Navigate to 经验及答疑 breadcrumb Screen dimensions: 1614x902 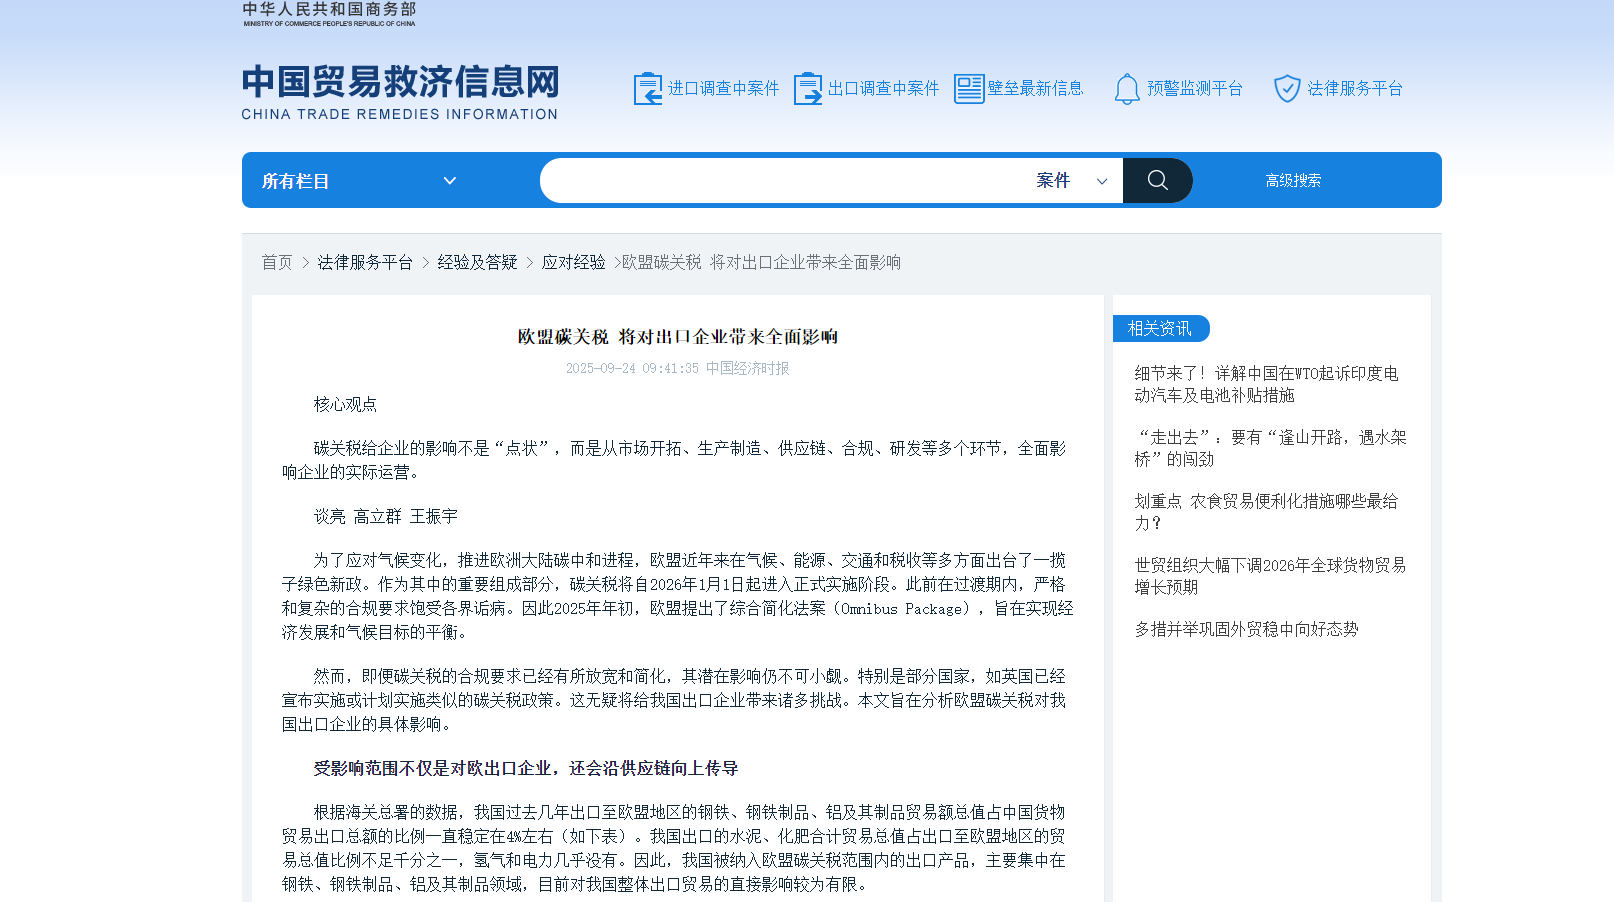point(477,262)
